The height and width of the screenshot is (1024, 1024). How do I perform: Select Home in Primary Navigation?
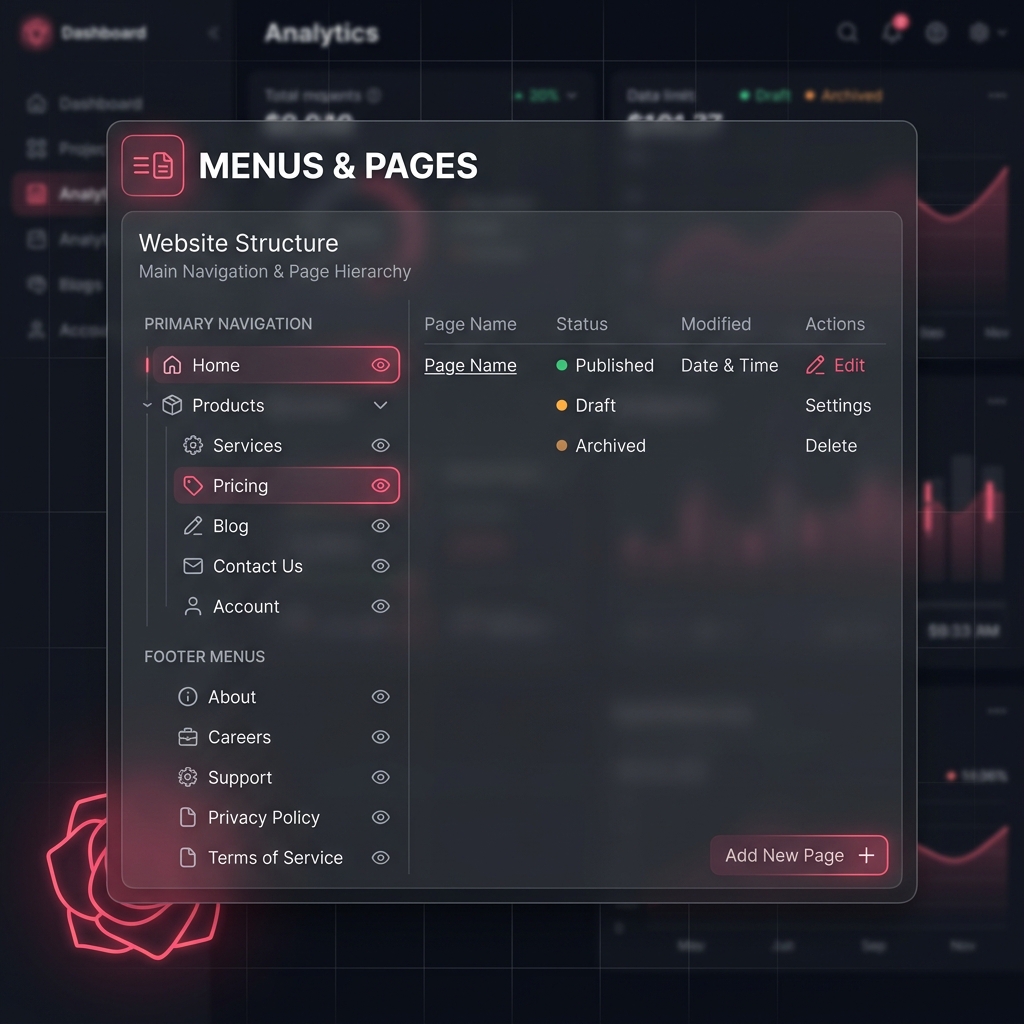click(x=276, y=365)
